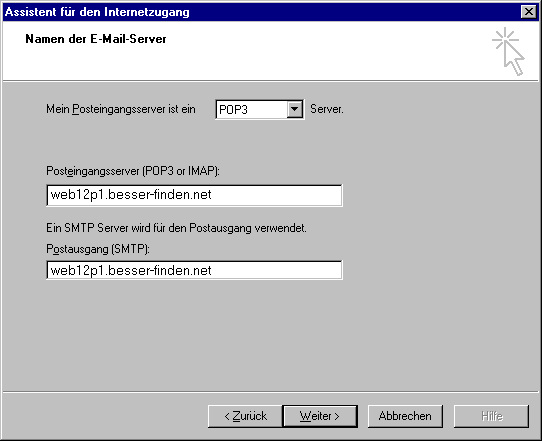Click the 'Mein Posteingangsserver ist ein' label
Viewport: 542px width, 441px height.
[121, 109]
